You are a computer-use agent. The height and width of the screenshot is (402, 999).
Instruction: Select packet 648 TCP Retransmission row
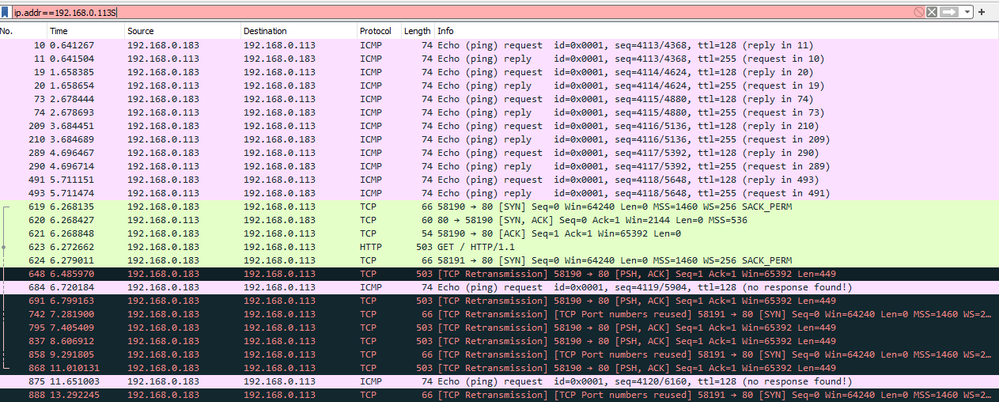pos(500,274)
